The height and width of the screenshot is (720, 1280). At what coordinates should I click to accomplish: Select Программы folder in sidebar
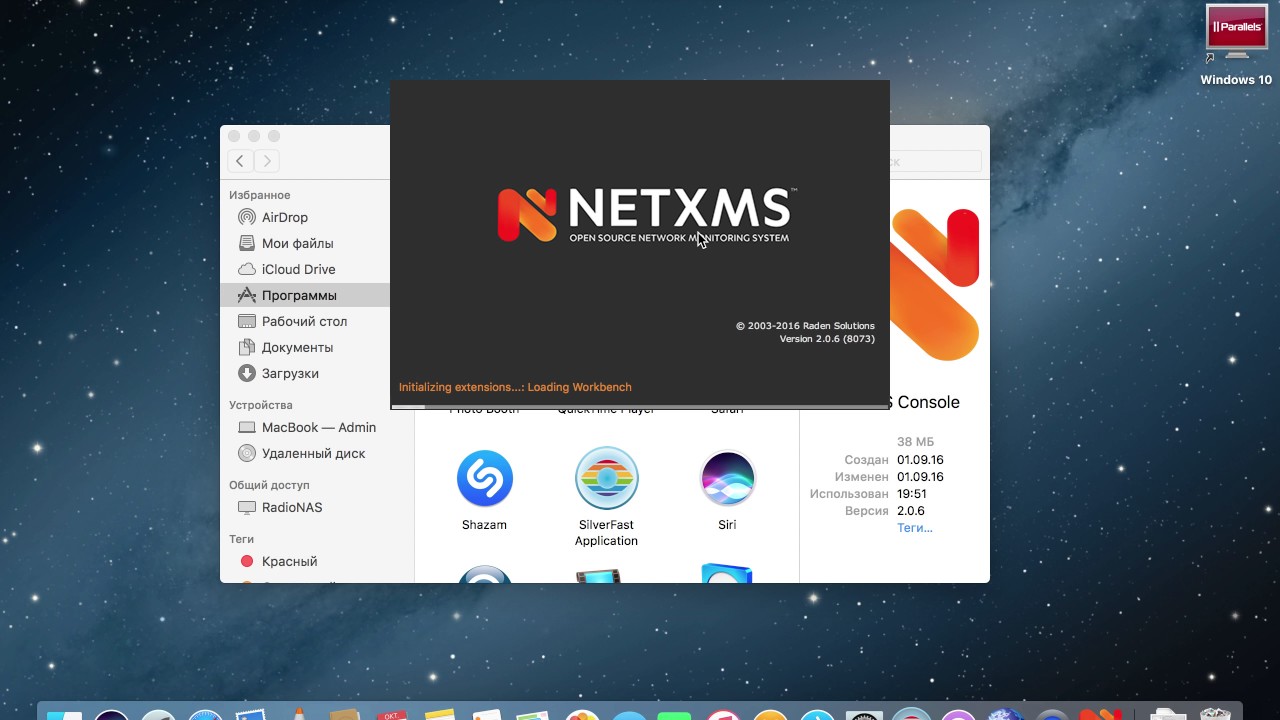(x=304, y=295)
